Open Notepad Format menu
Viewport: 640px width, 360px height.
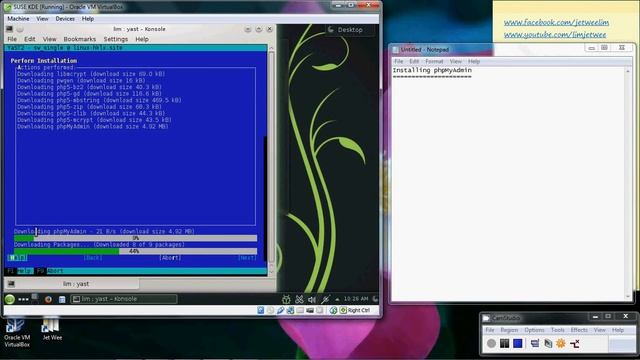434,61
